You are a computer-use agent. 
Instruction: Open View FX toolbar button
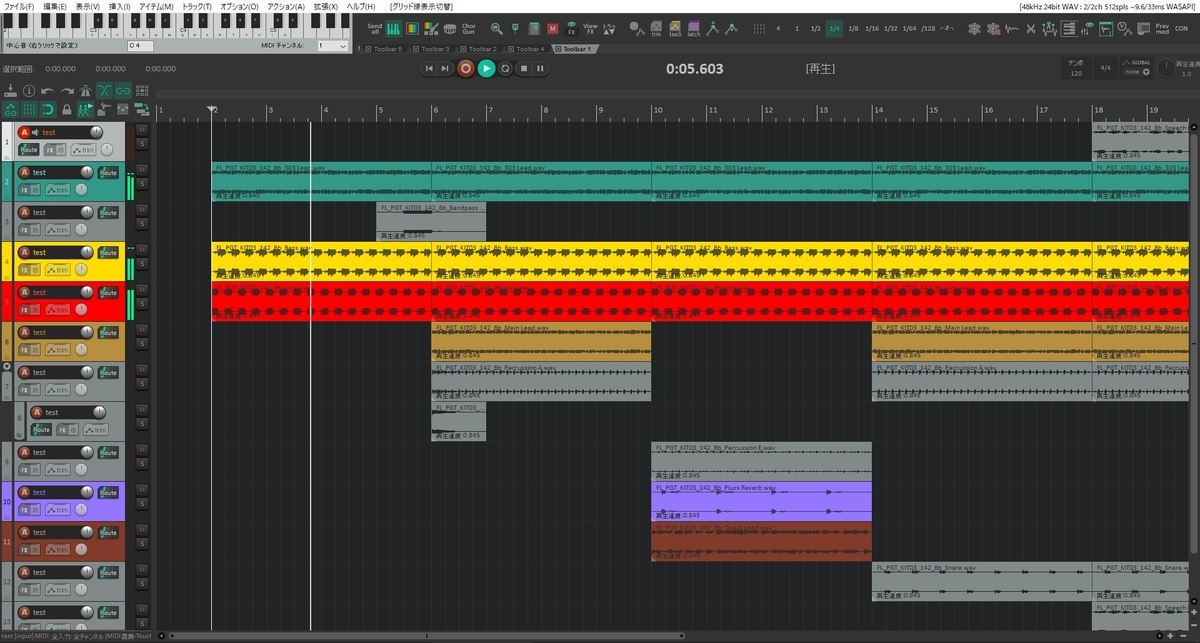pos(590,29)
